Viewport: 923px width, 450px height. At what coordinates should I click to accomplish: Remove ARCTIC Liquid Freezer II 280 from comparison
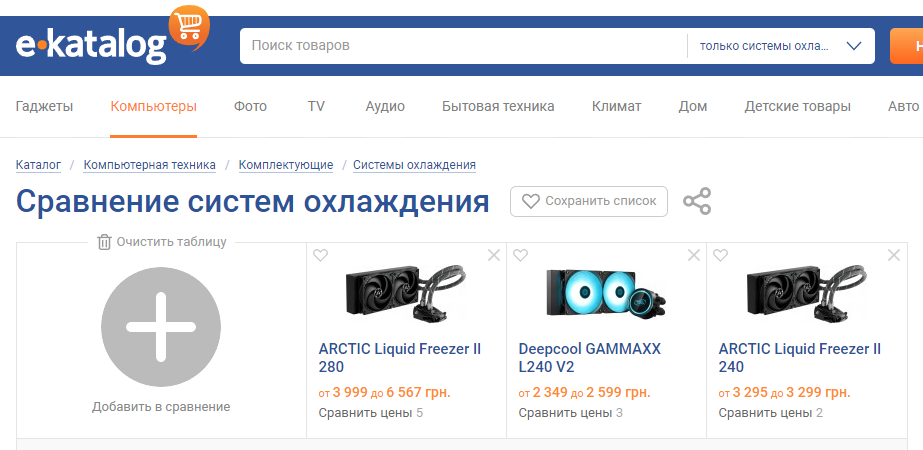(x=494, y=255)
